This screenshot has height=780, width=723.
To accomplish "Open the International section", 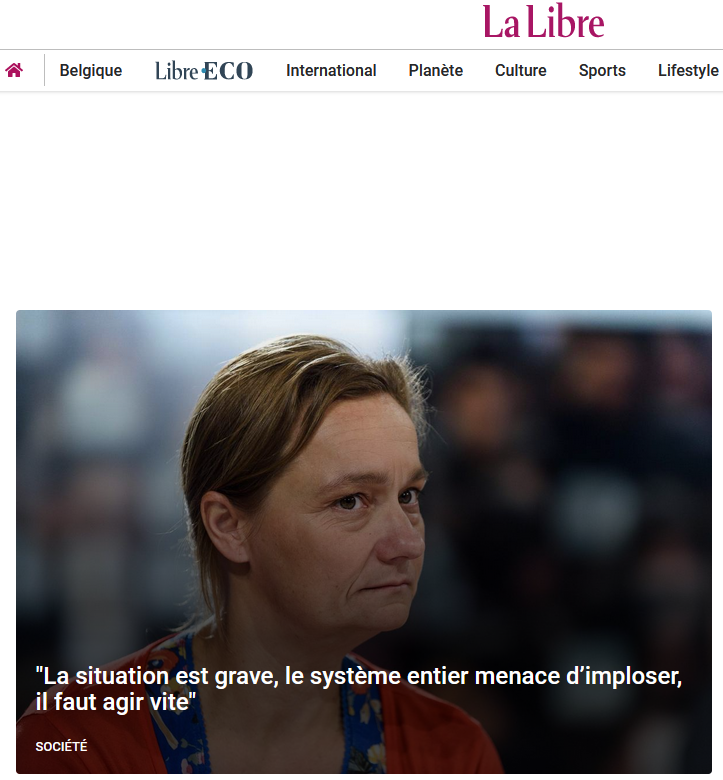I will tap(331, 71).
